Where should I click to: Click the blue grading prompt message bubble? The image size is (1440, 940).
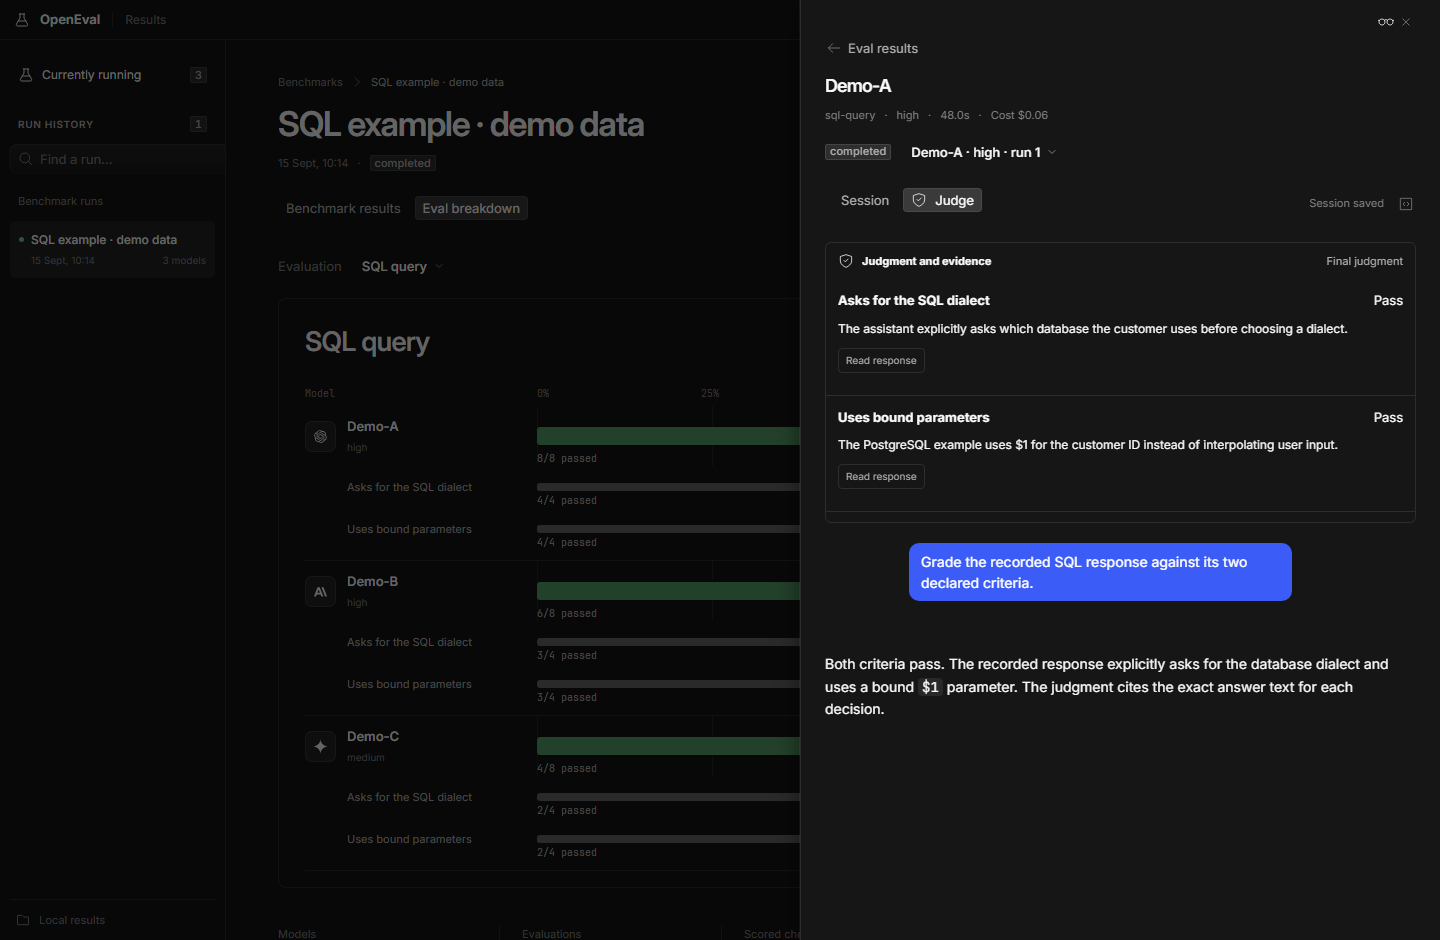click(1100, 572)
